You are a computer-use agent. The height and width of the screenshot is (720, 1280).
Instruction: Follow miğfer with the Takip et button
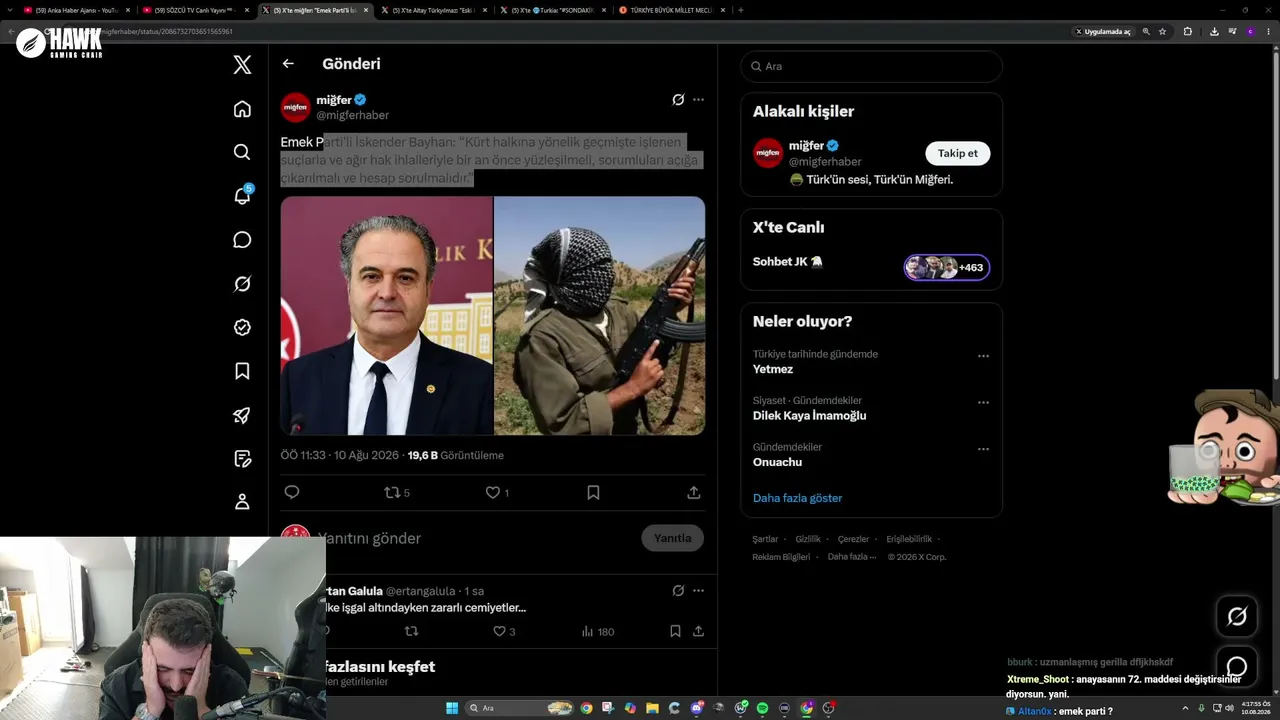pos(957,153)
